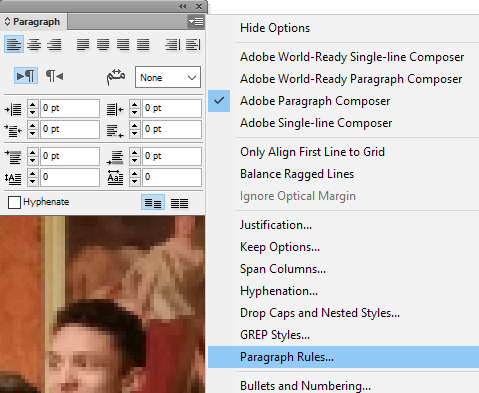The image size is (479, 393).
Task: Click the Space After icon
Action: (x=115, y=157)
